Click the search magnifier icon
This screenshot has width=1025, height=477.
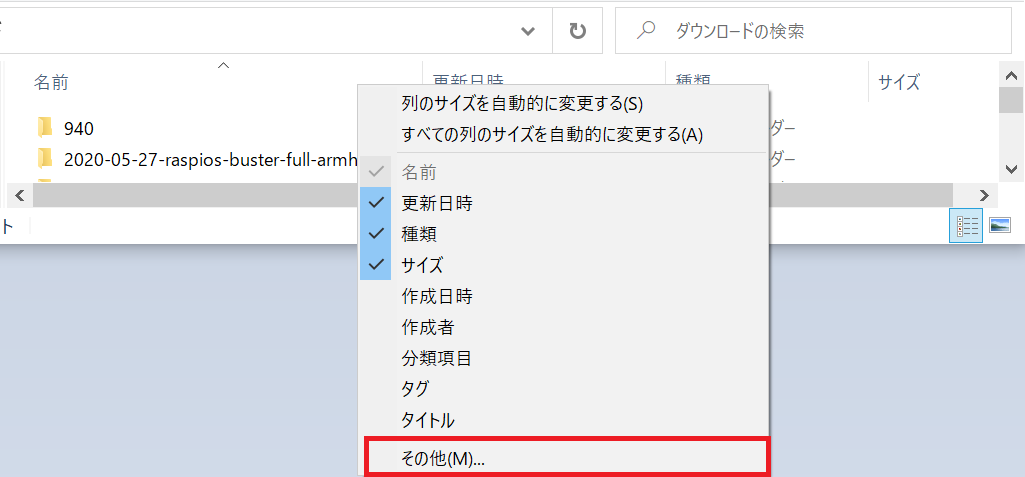pyautogui.click(x=647, y=31)
